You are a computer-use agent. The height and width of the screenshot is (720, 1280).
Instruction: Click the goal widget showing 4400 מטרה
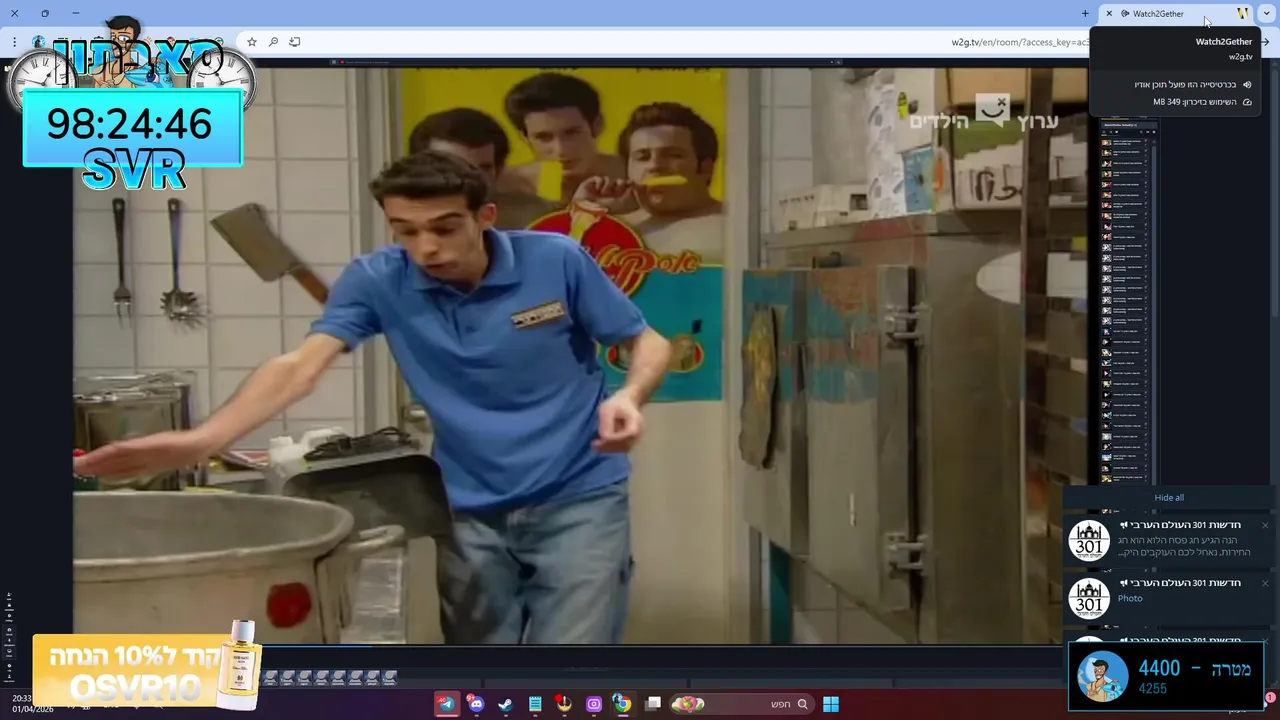pyautogui.click(x=1166, y=676)
